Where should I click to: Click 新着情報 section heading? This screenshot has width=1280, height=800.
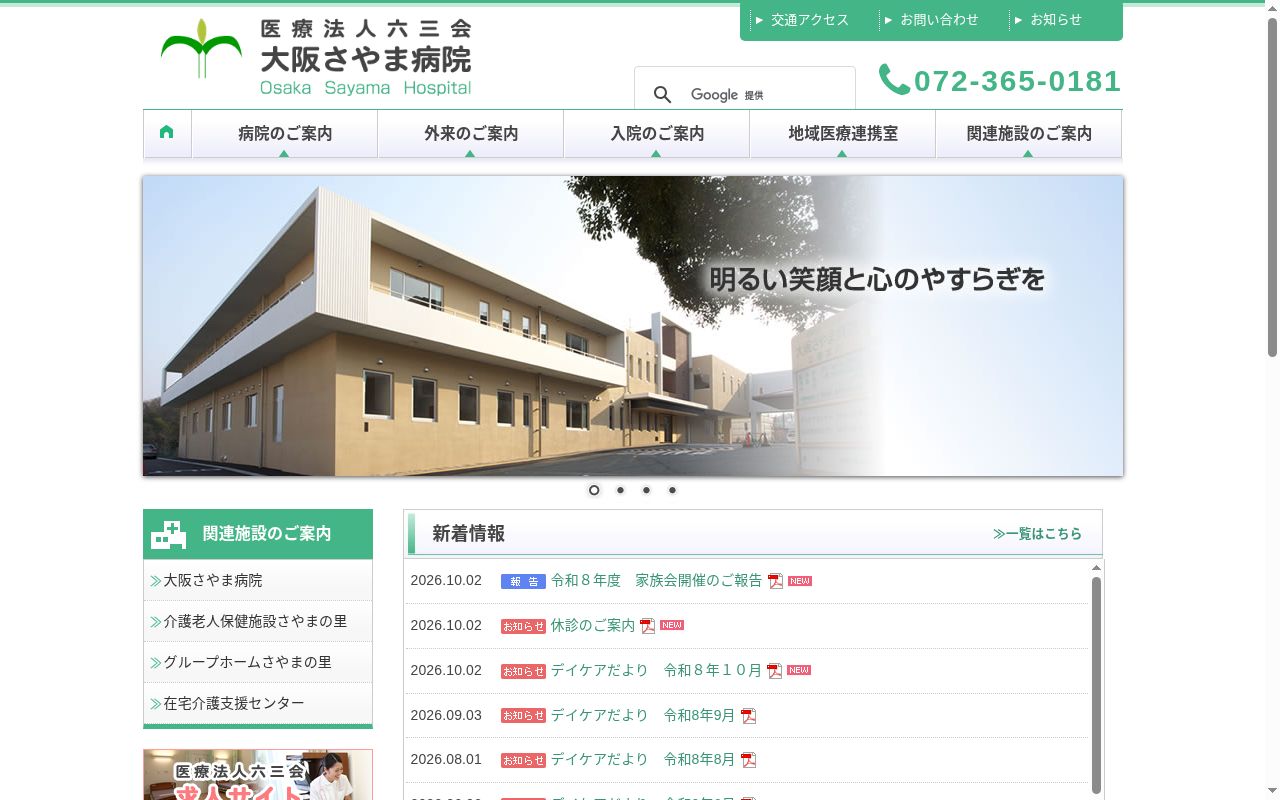(x=468, y=534)
